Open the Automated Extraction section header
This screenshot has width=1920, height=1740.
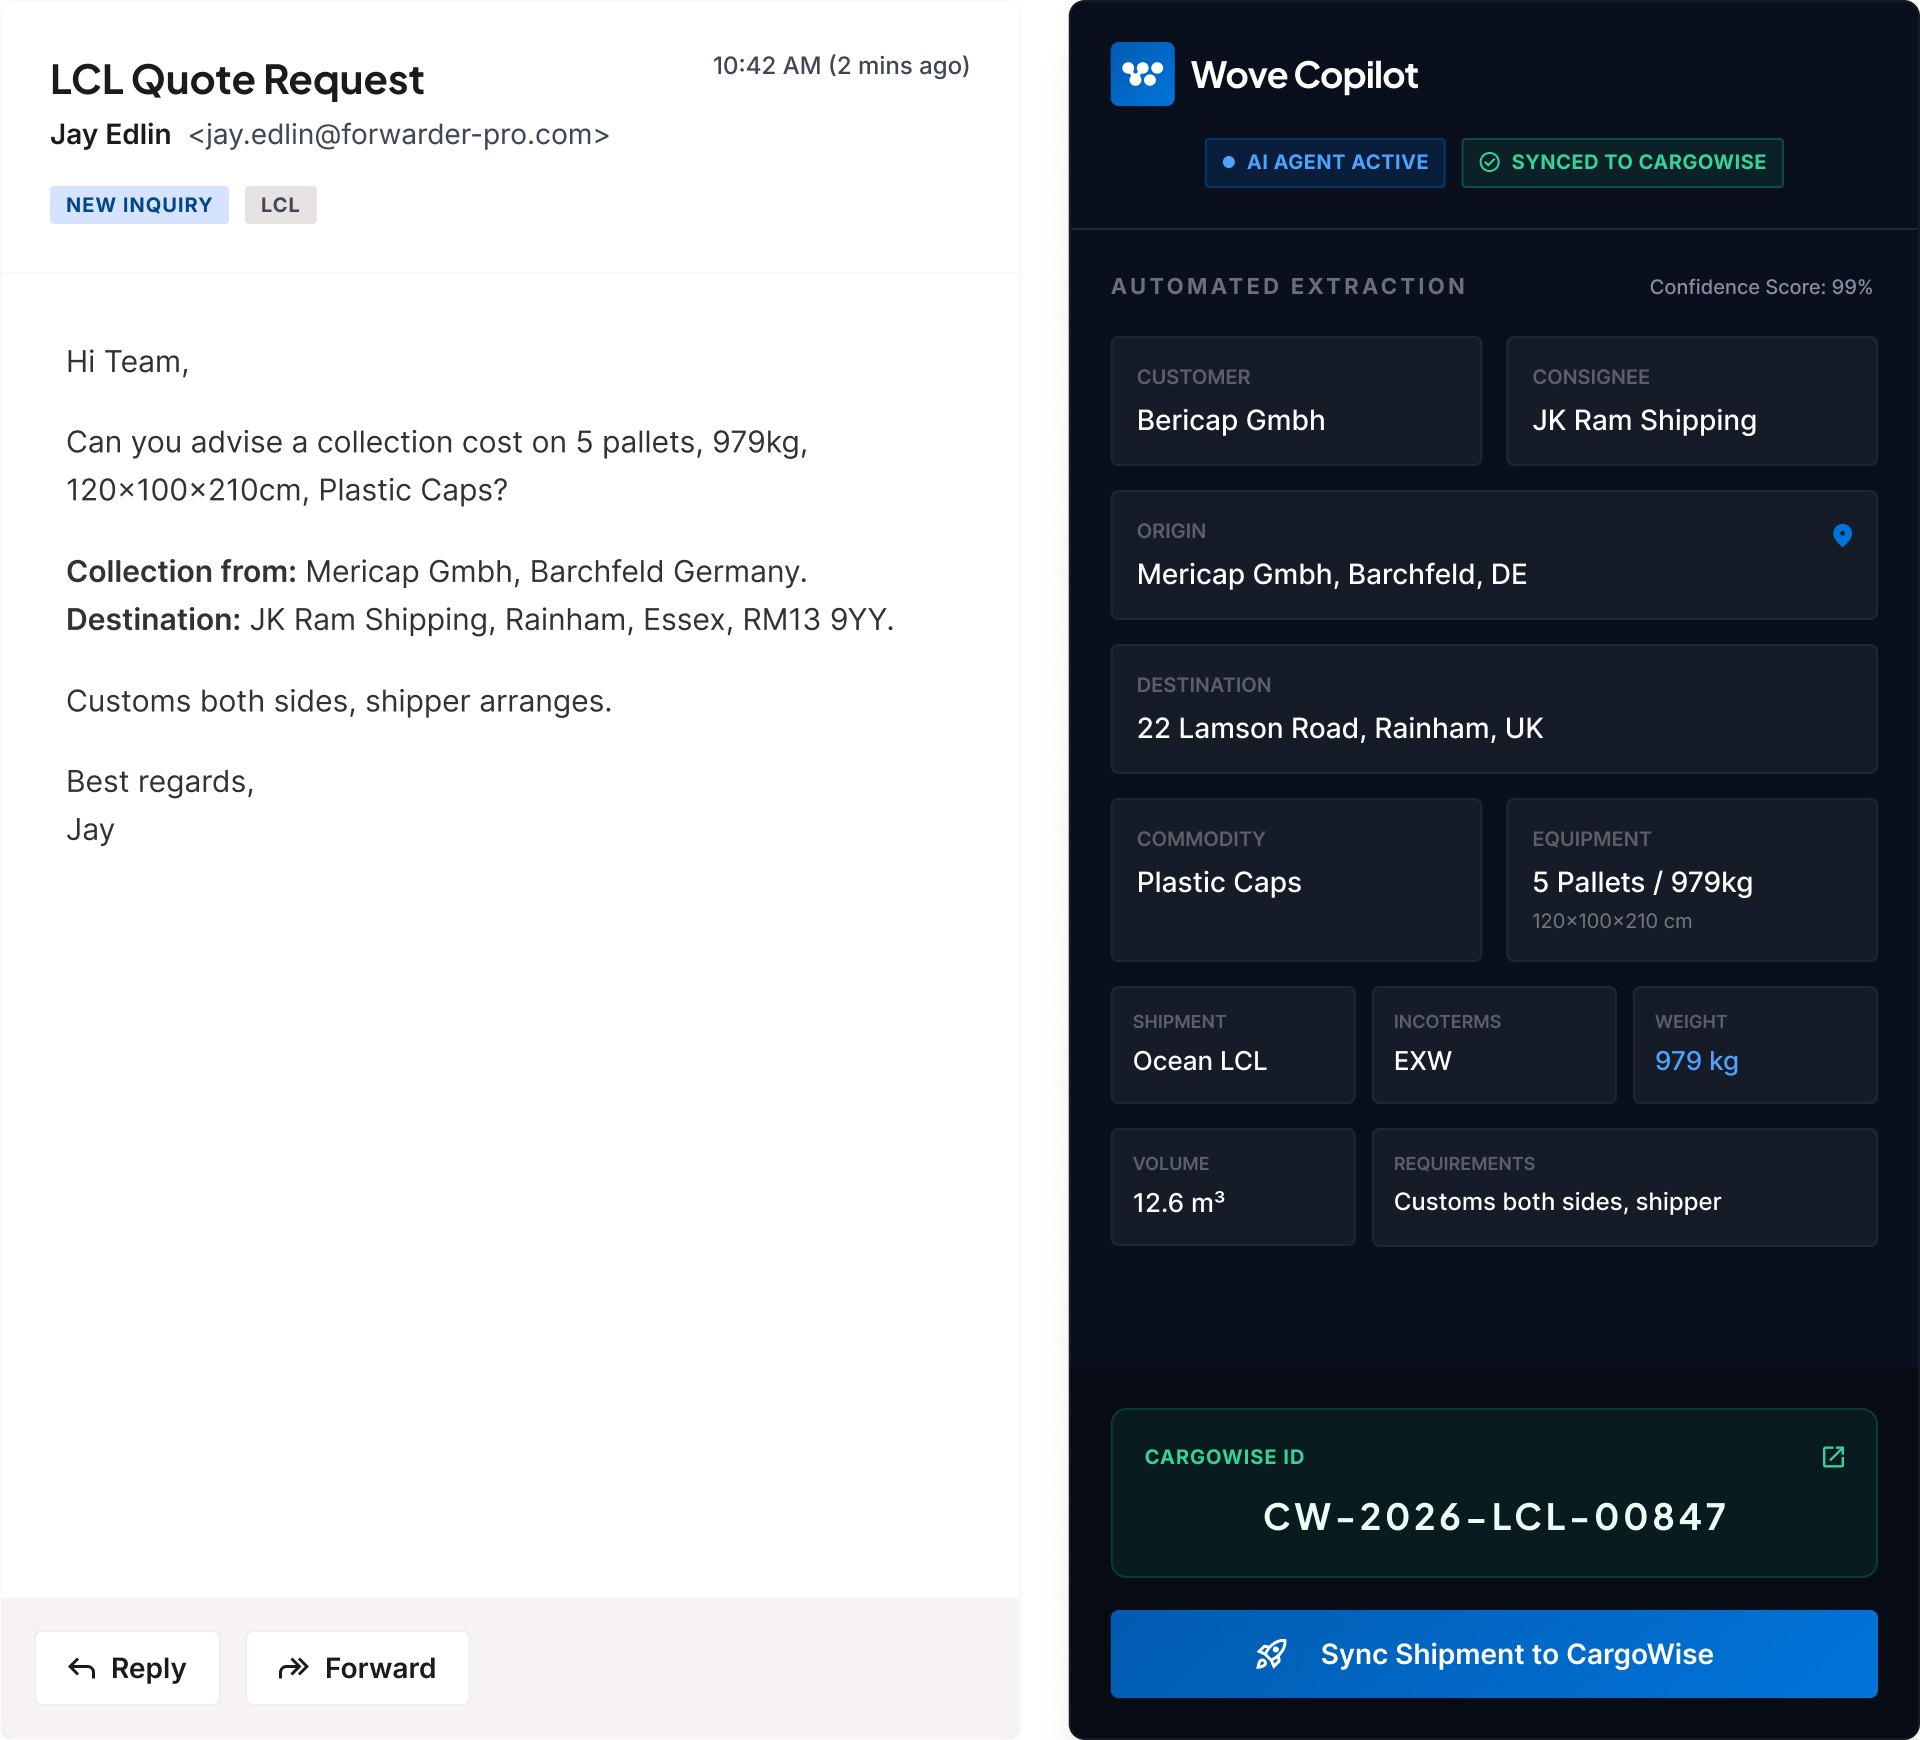1288,286
